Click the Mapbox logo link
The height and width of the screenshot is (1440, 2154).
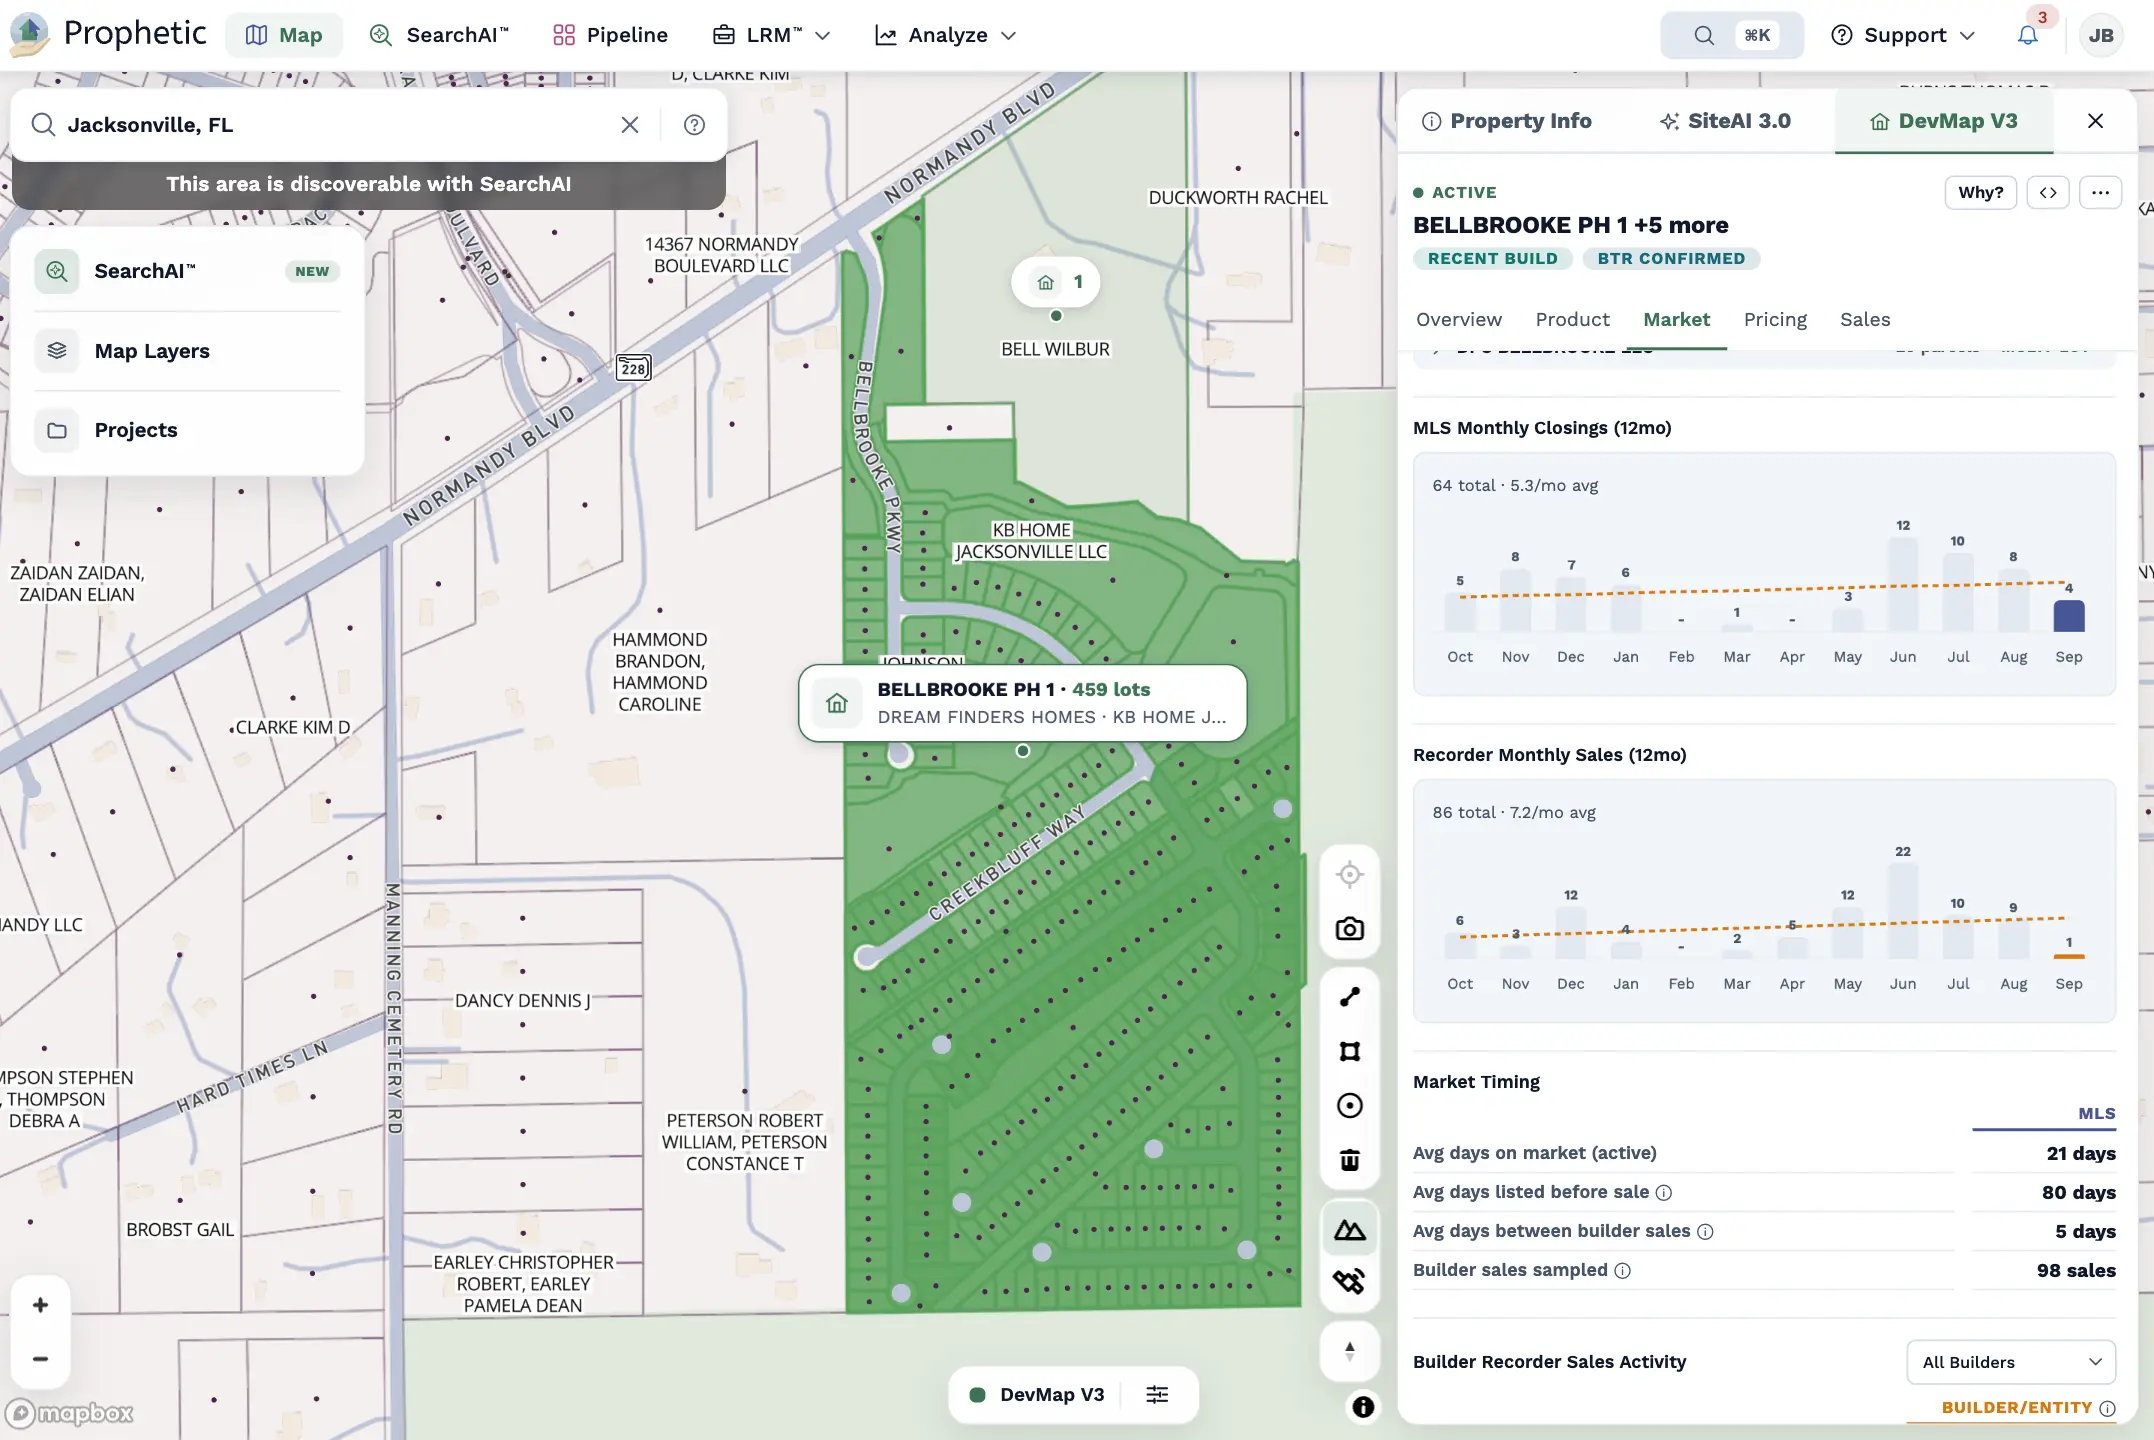(x=70, y=1413)
